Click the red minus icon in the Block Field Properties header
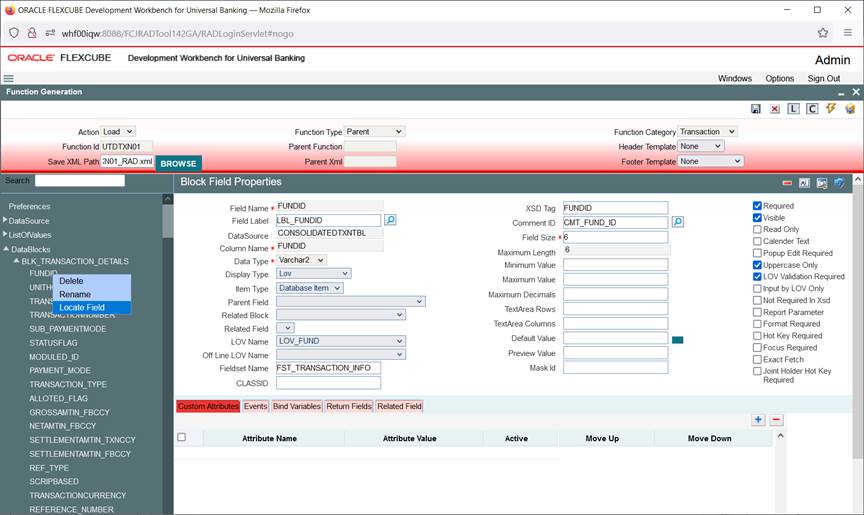The width and height of the screenshot is (864, 515). (x=787, y=183)
